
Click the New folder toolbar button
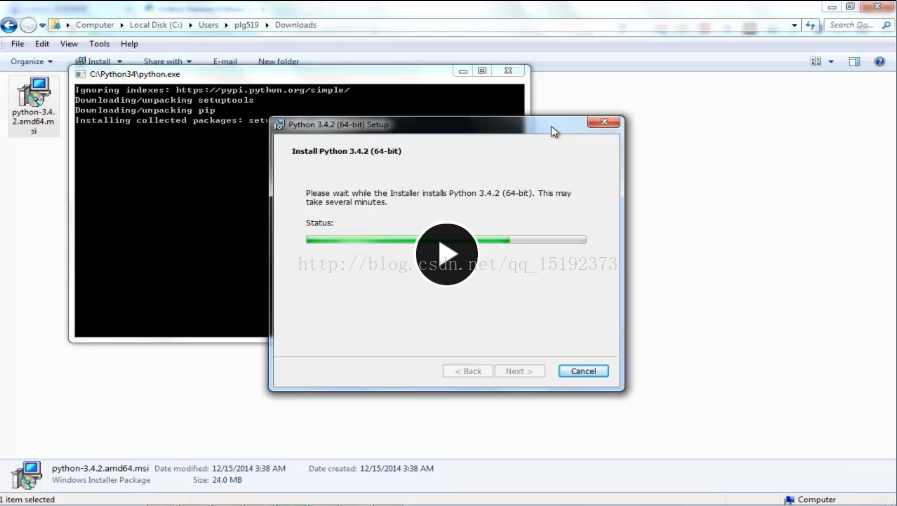(279, 61)
